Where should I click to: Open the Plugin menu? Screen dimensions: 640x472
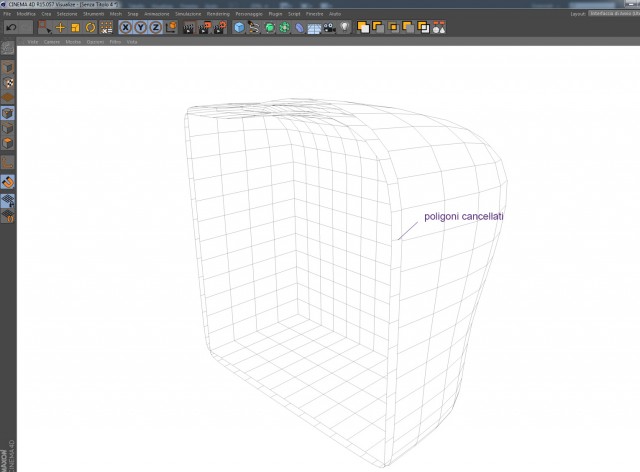coord(275,14)
